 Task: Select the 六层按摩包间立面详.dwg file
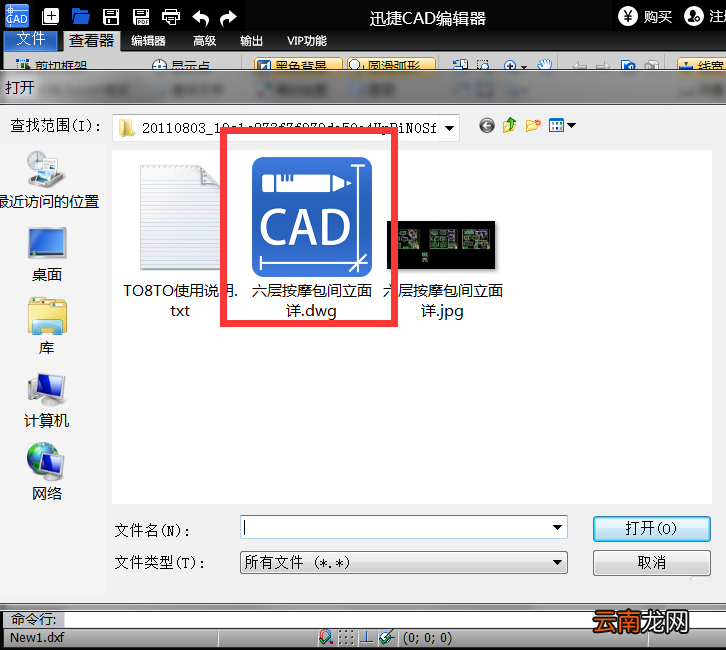point(311,238)
